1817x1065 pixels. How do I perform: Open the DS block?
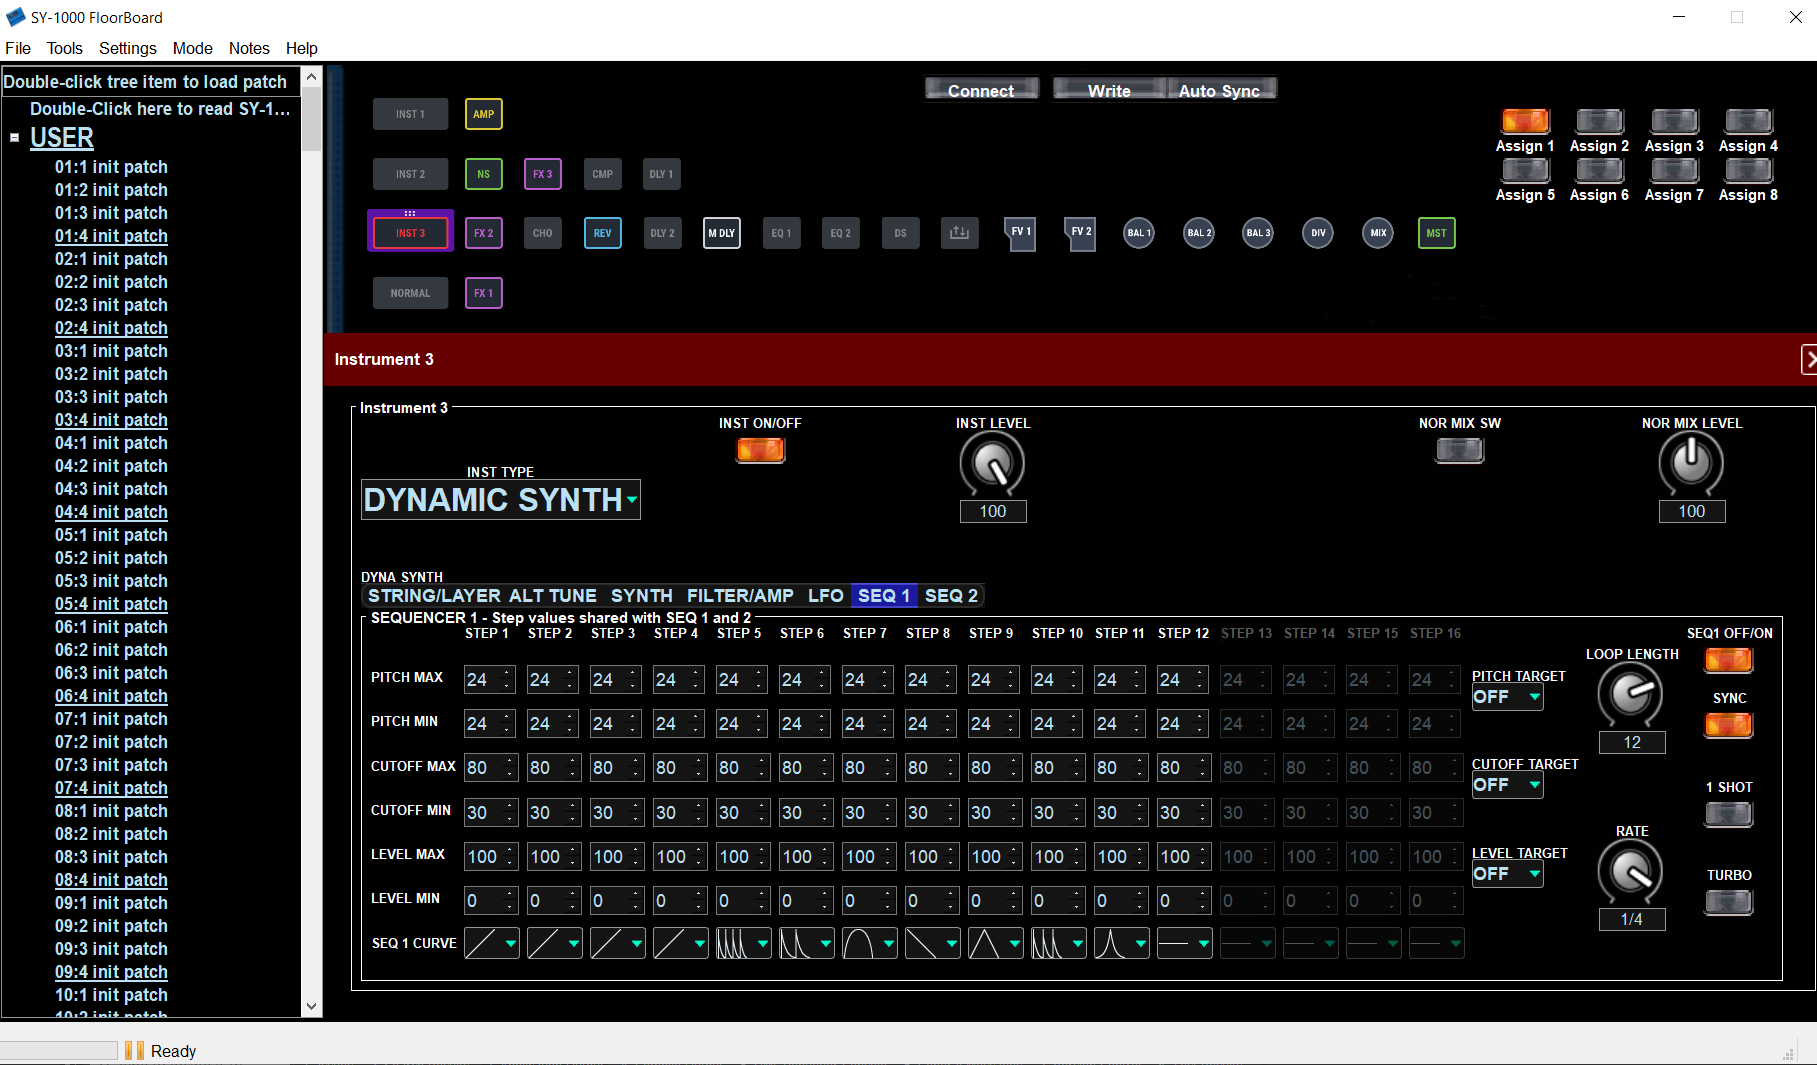tap(900, 233)
